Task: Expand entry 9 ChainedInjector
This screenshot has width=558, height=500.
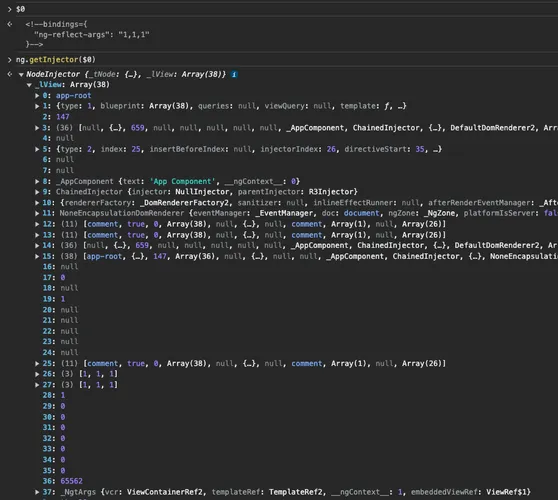Action: (x=37, y=192)
